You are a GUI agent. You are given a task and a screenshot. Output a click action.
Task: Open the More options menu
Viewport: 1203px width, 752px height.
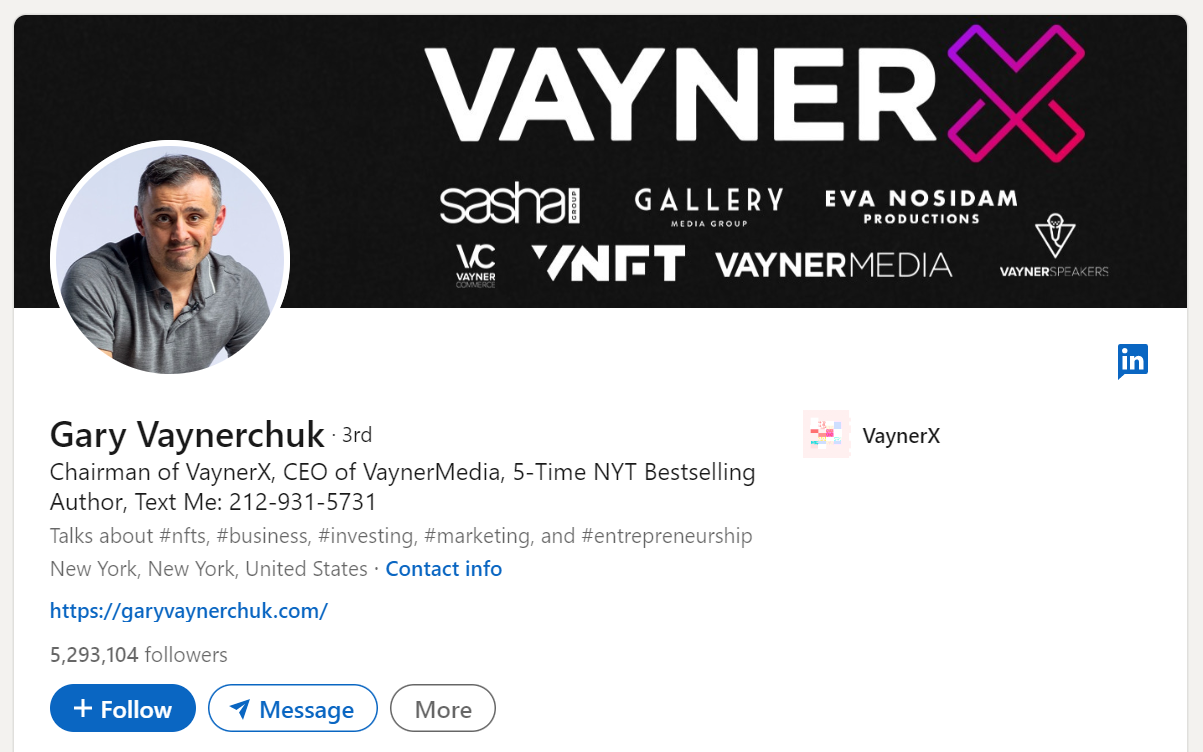tap(443, 709)
